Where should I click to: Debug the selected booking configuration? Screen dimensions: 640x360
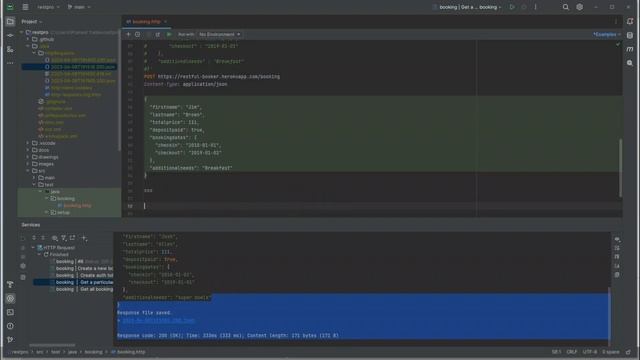coord(524,7)
